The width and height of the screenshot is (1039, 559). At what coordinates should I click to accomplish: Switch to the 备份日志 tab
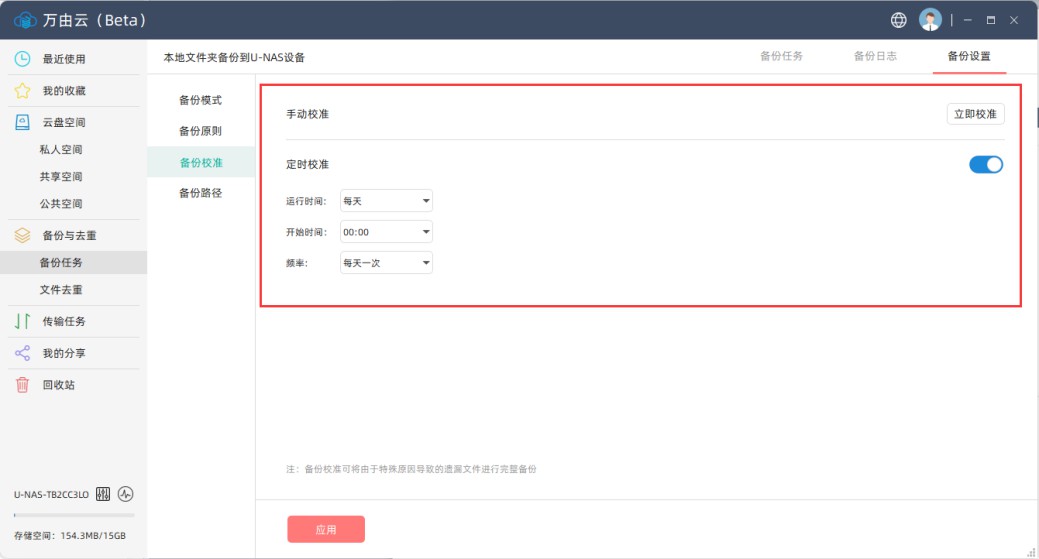[875, 56]
